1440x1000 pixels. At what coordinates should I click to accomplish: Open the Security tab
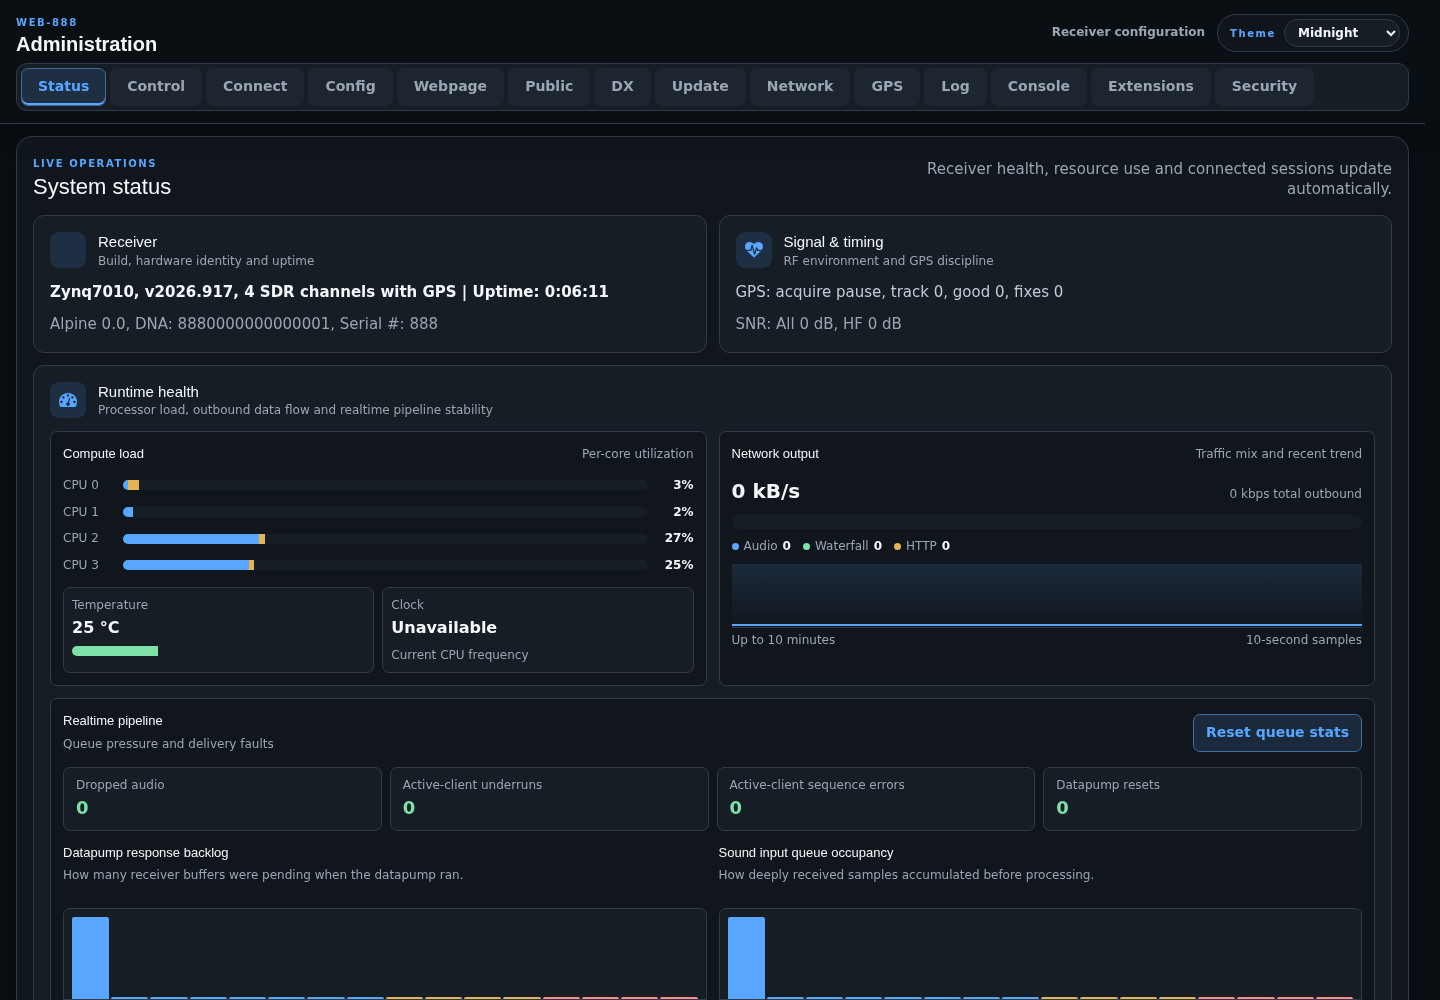click(x=1264, y=87)
